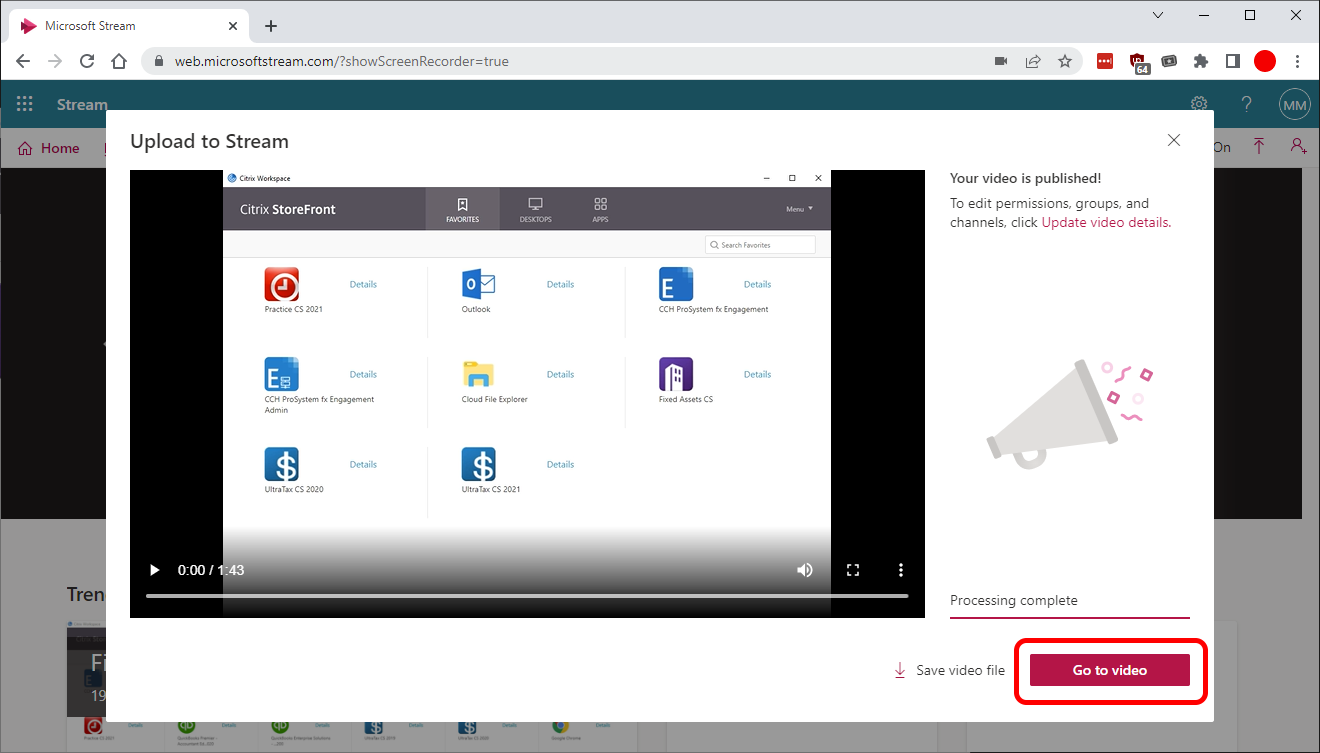Click Details next to Cloud File Explorer

point(560,374)
